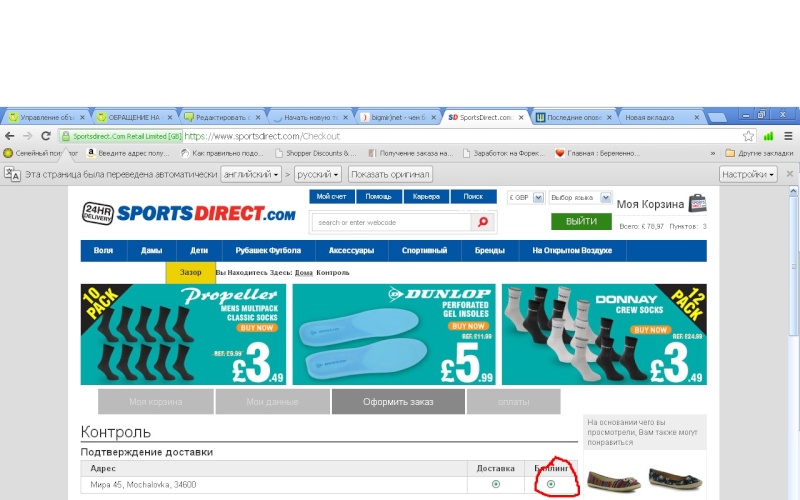Open the Propeller 10 pack socks banner

183,334
